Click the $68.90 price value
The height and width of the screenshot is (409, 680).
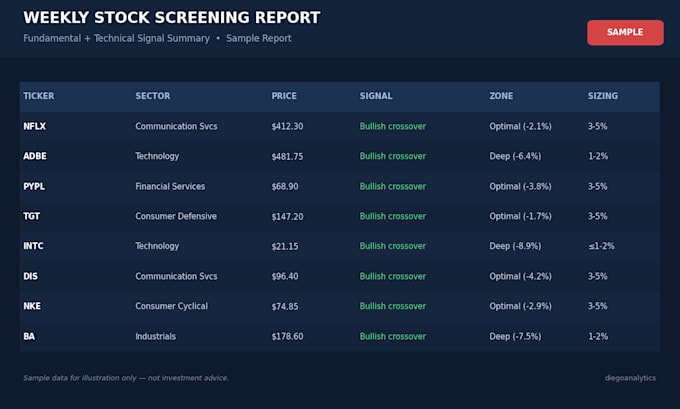(285, 187)
